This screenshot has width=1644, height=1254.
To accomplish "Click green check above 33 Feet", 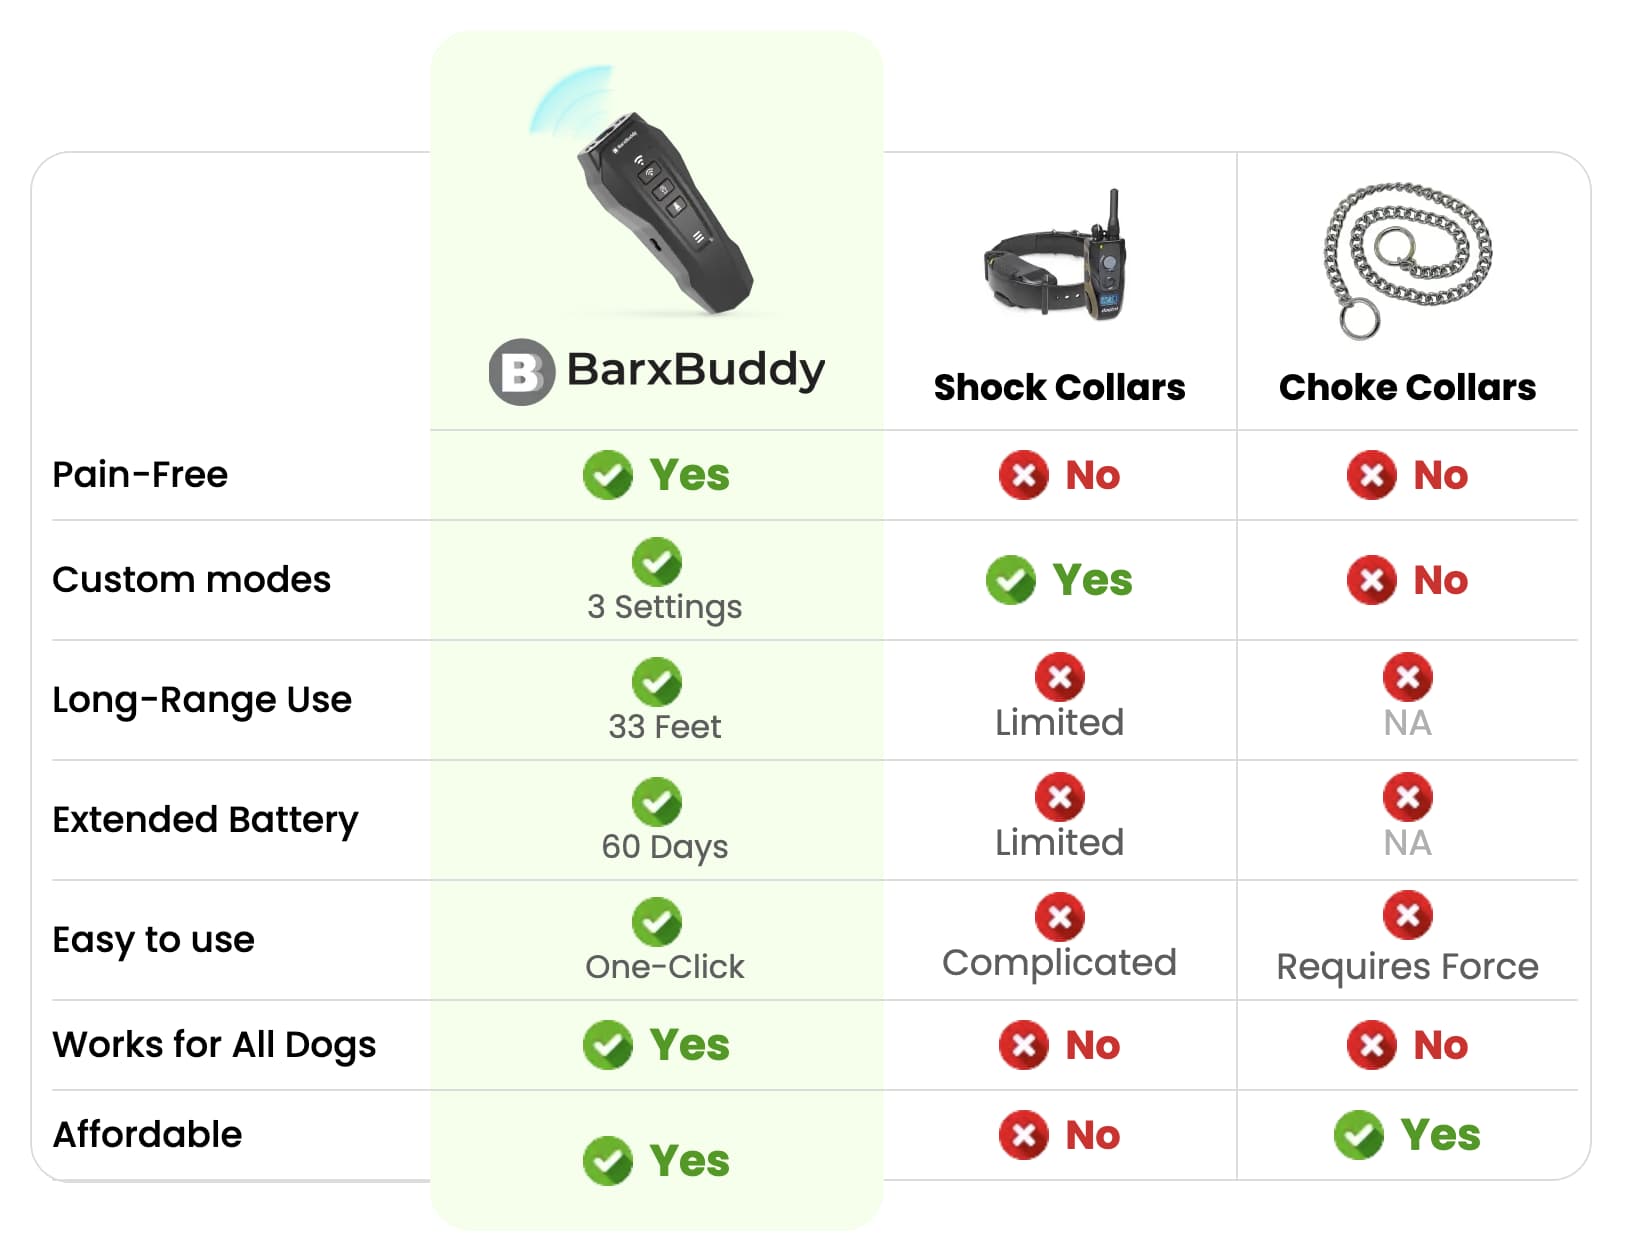I will (x=657, y=682).
